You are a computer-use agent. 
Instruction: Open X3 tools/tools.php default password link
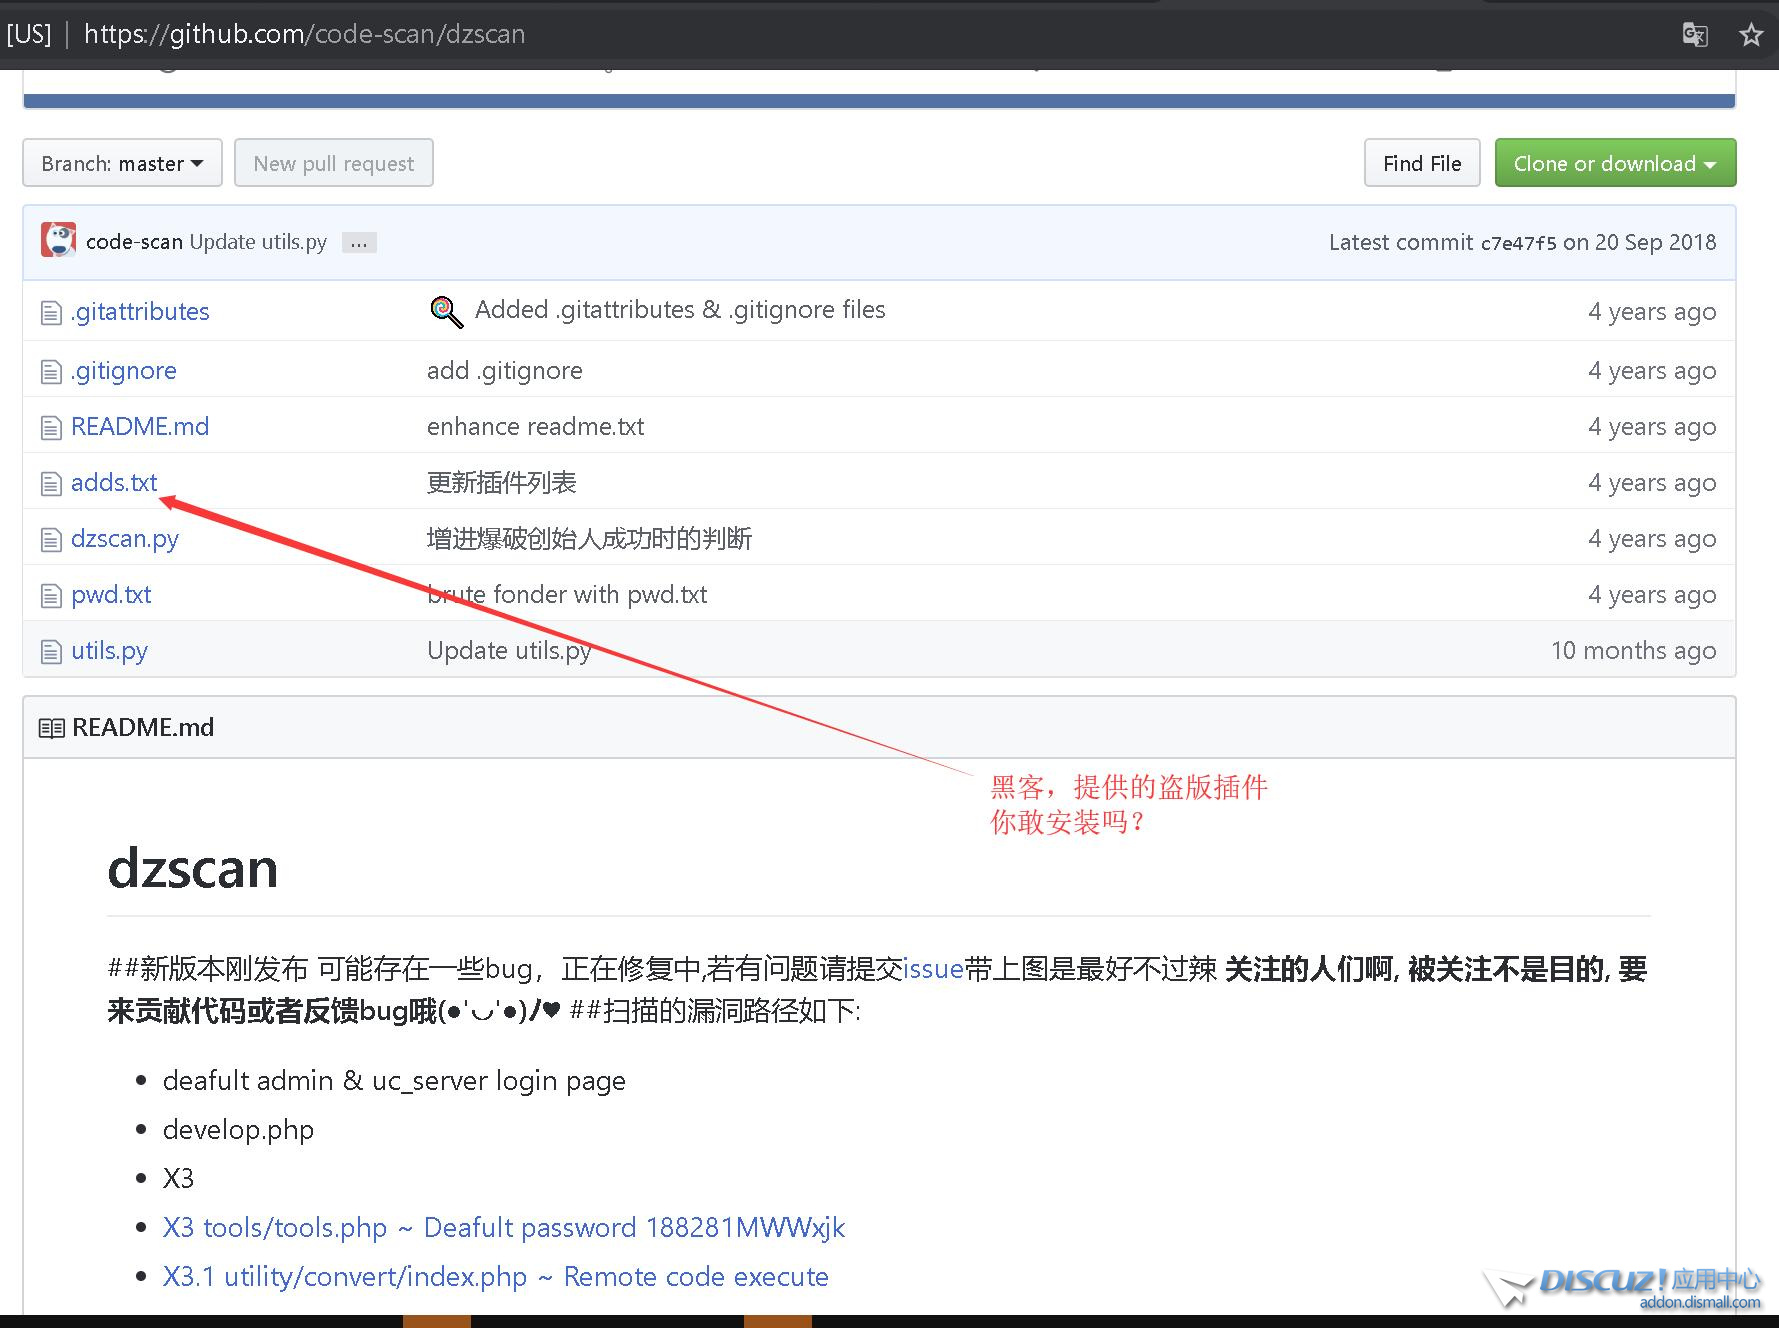coord(504,1228)
